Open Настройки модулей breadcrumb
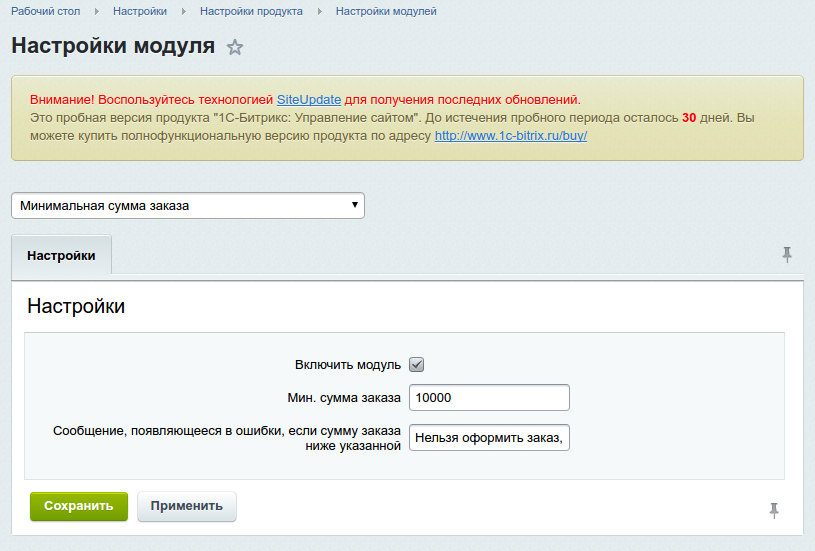 [x=386, y=11]
